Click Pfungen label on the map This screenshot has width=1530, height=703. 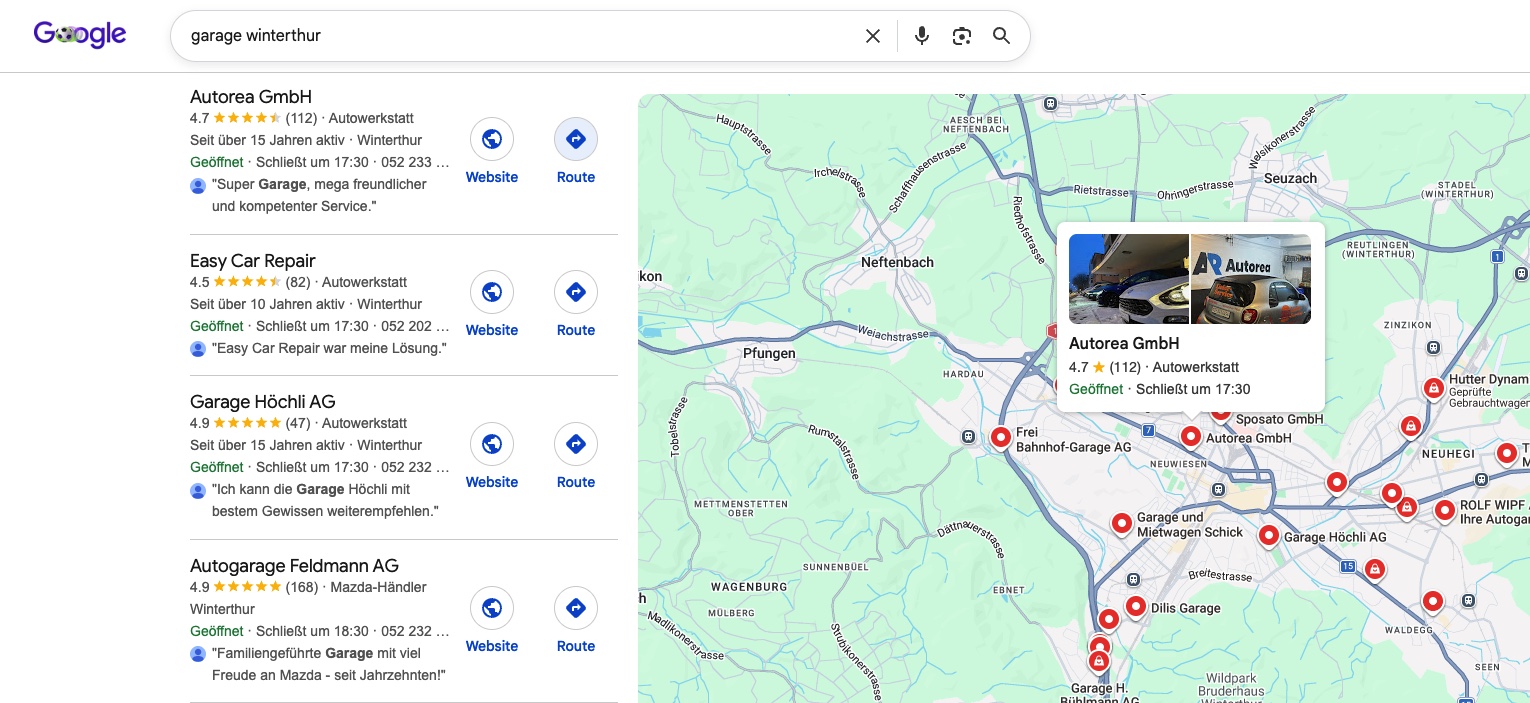point(769,353)
